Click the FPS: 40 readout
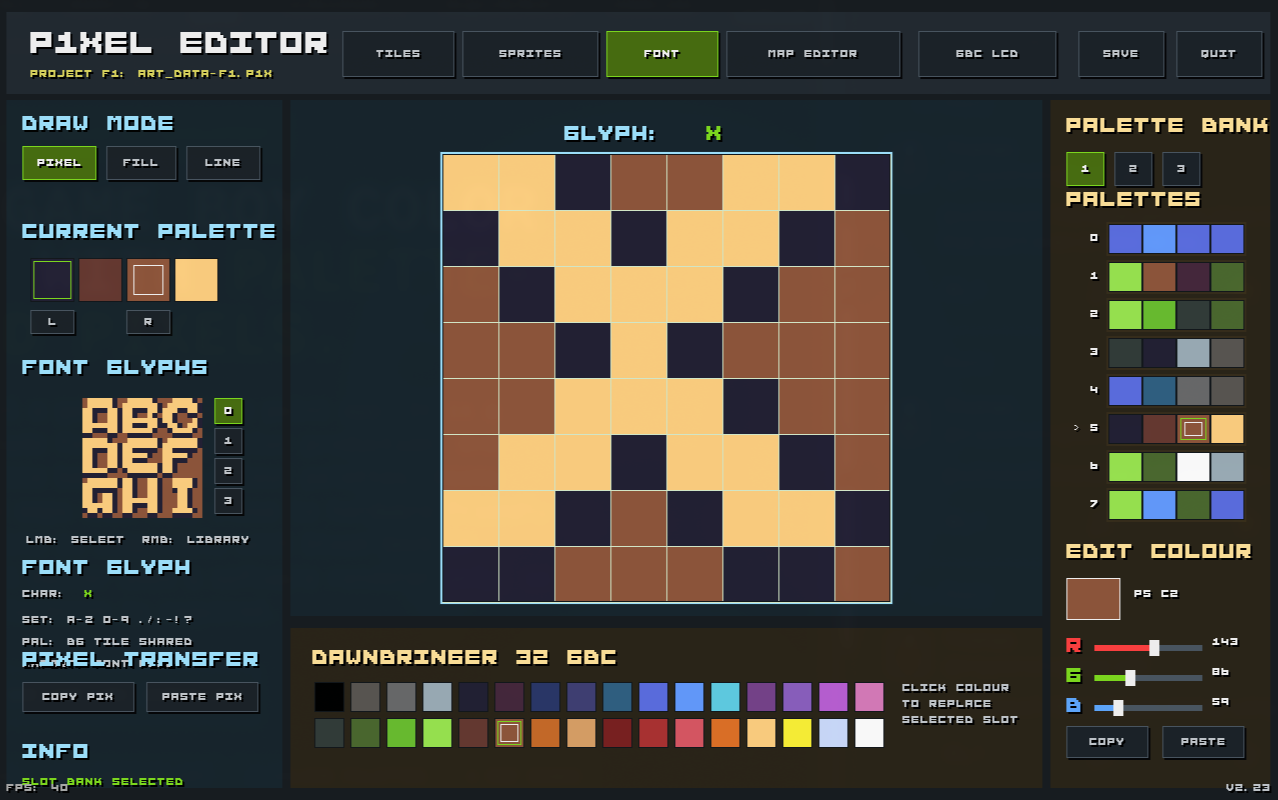 coord(37,788)
